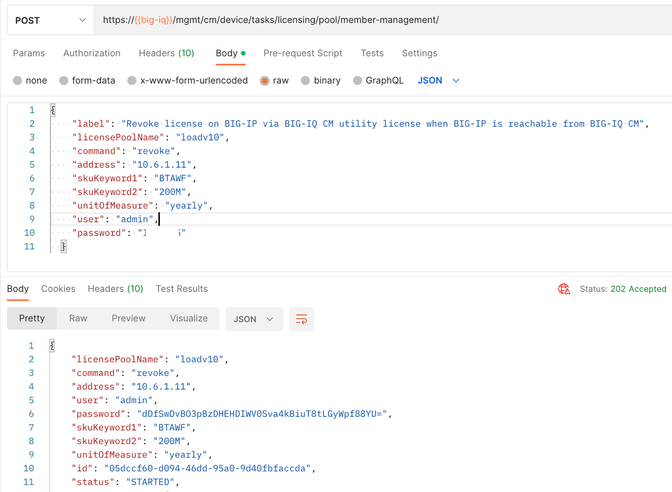Open the response Cookies tab
672x492 pixels.
click(x=58, y=289)
